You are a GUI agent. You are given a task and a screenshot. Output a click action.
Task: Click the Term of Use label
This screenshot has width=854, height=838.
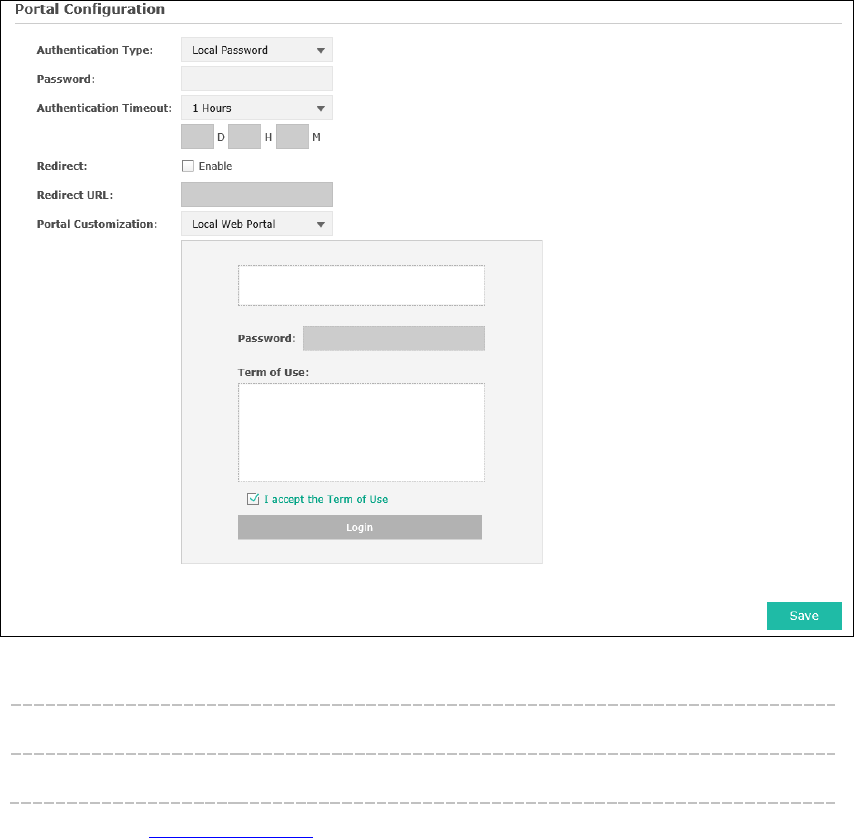click(x=273, y=372)
